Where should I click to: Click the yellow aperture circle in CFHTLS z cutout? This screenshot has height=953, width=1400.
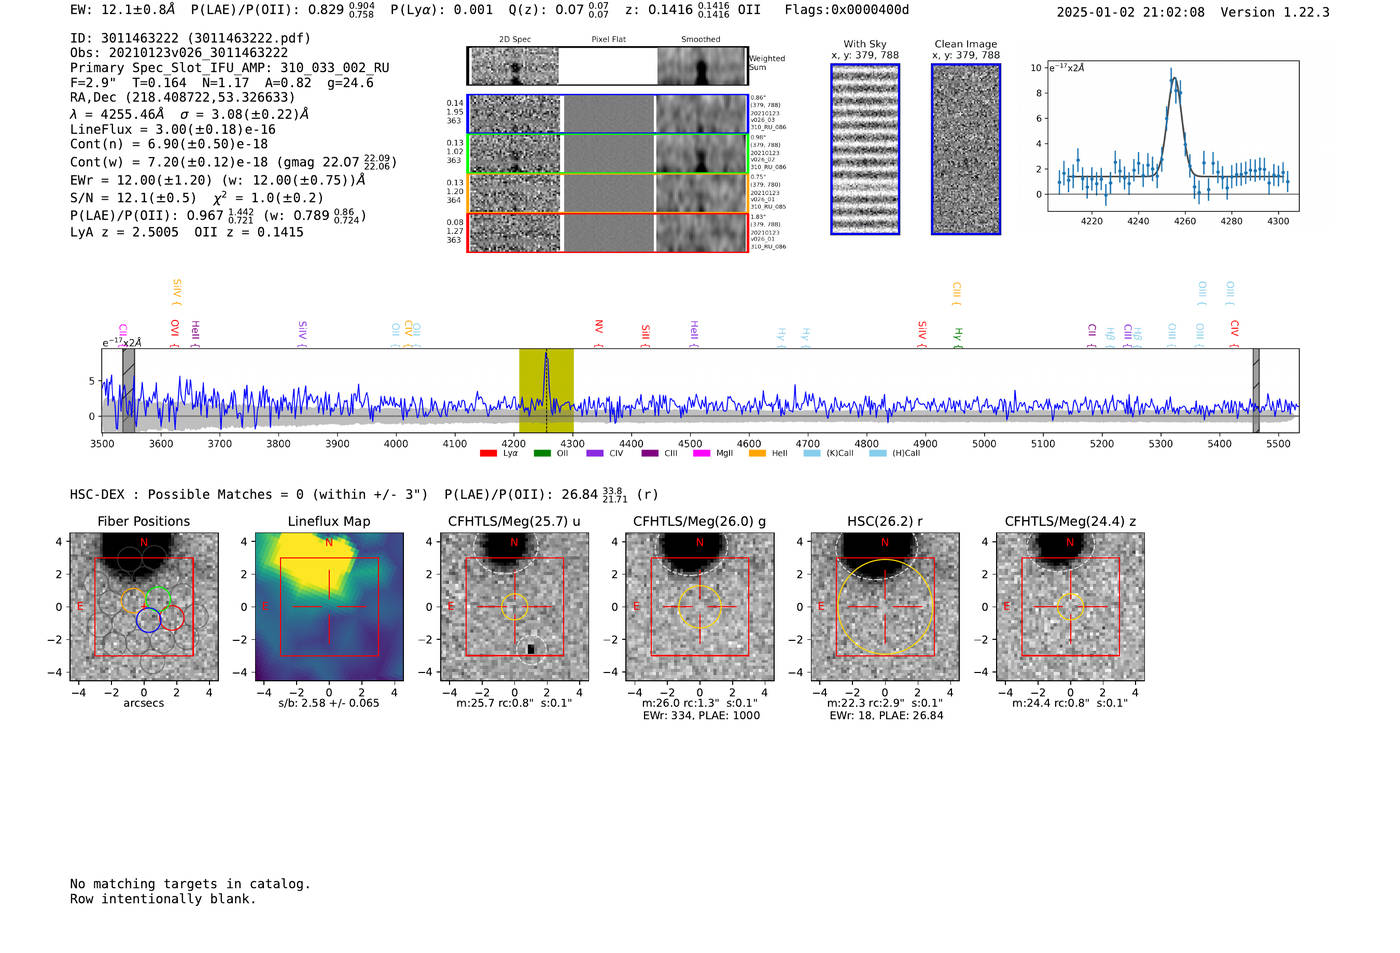pos(1070,607)
